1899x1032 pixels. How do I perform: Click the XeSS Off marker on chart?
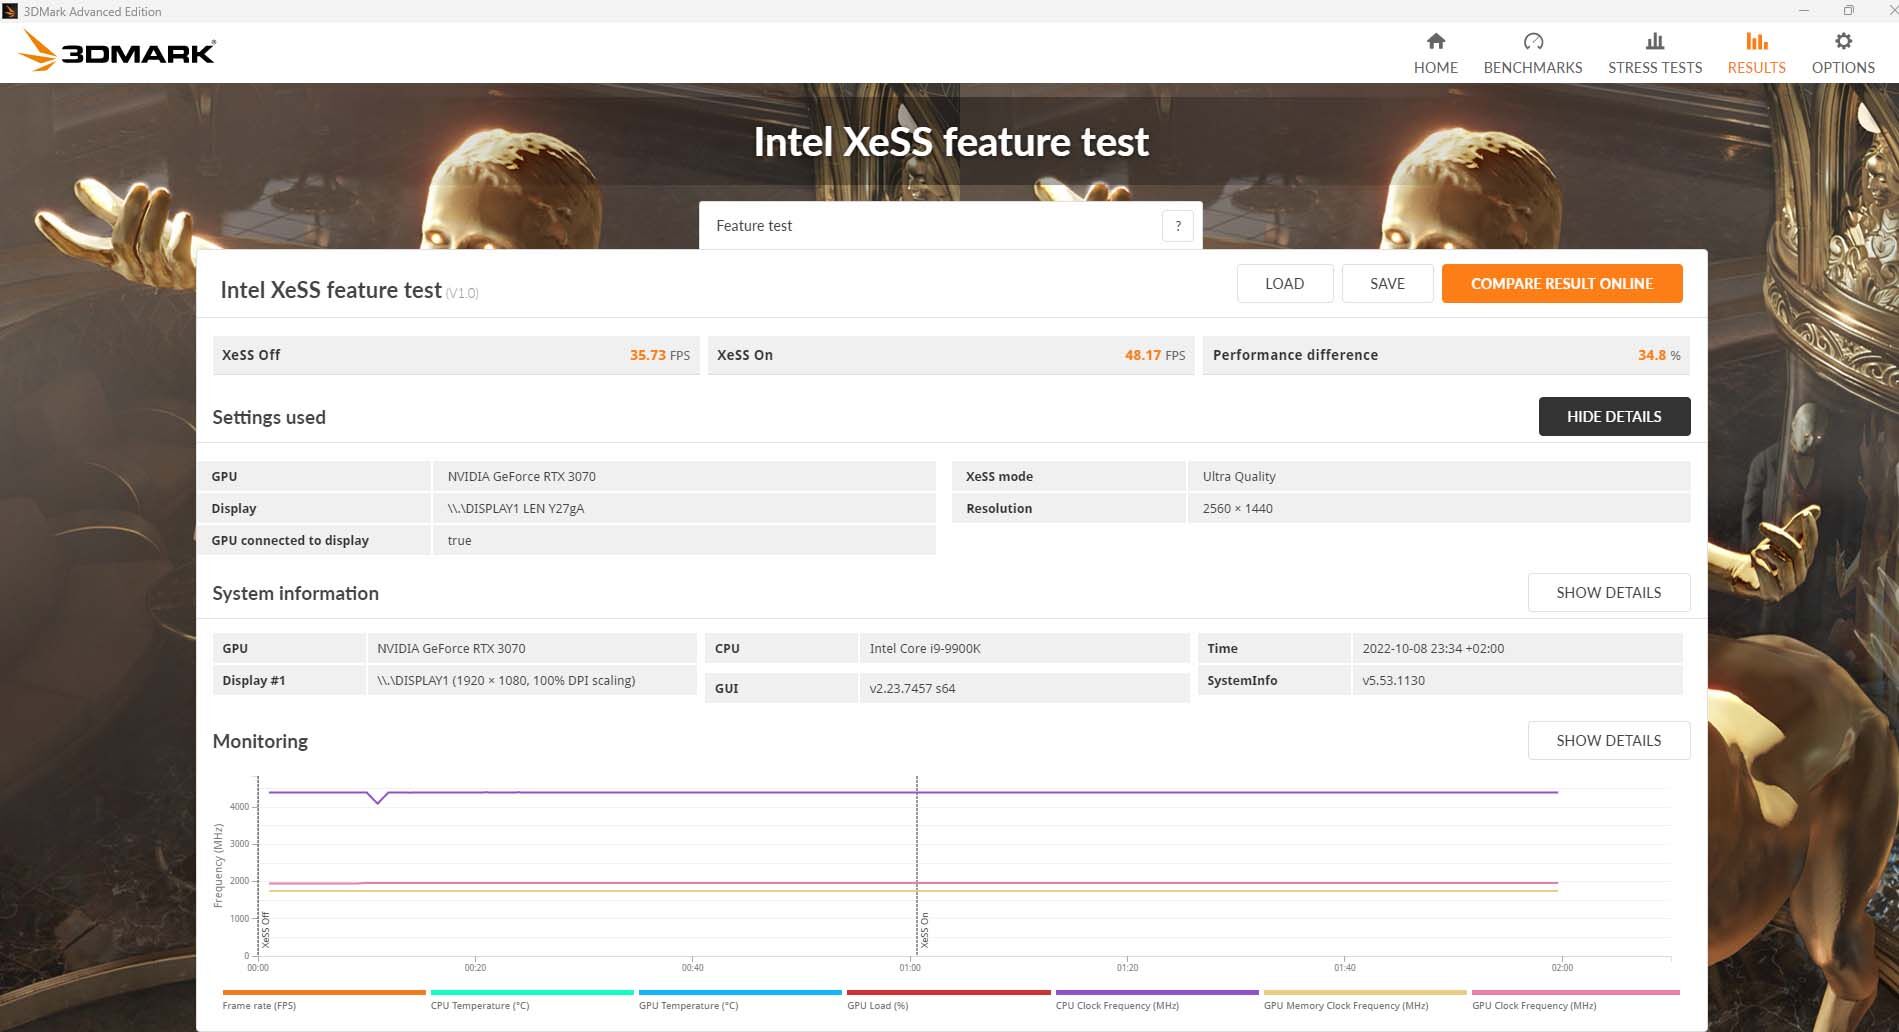[x=266, y=930]
